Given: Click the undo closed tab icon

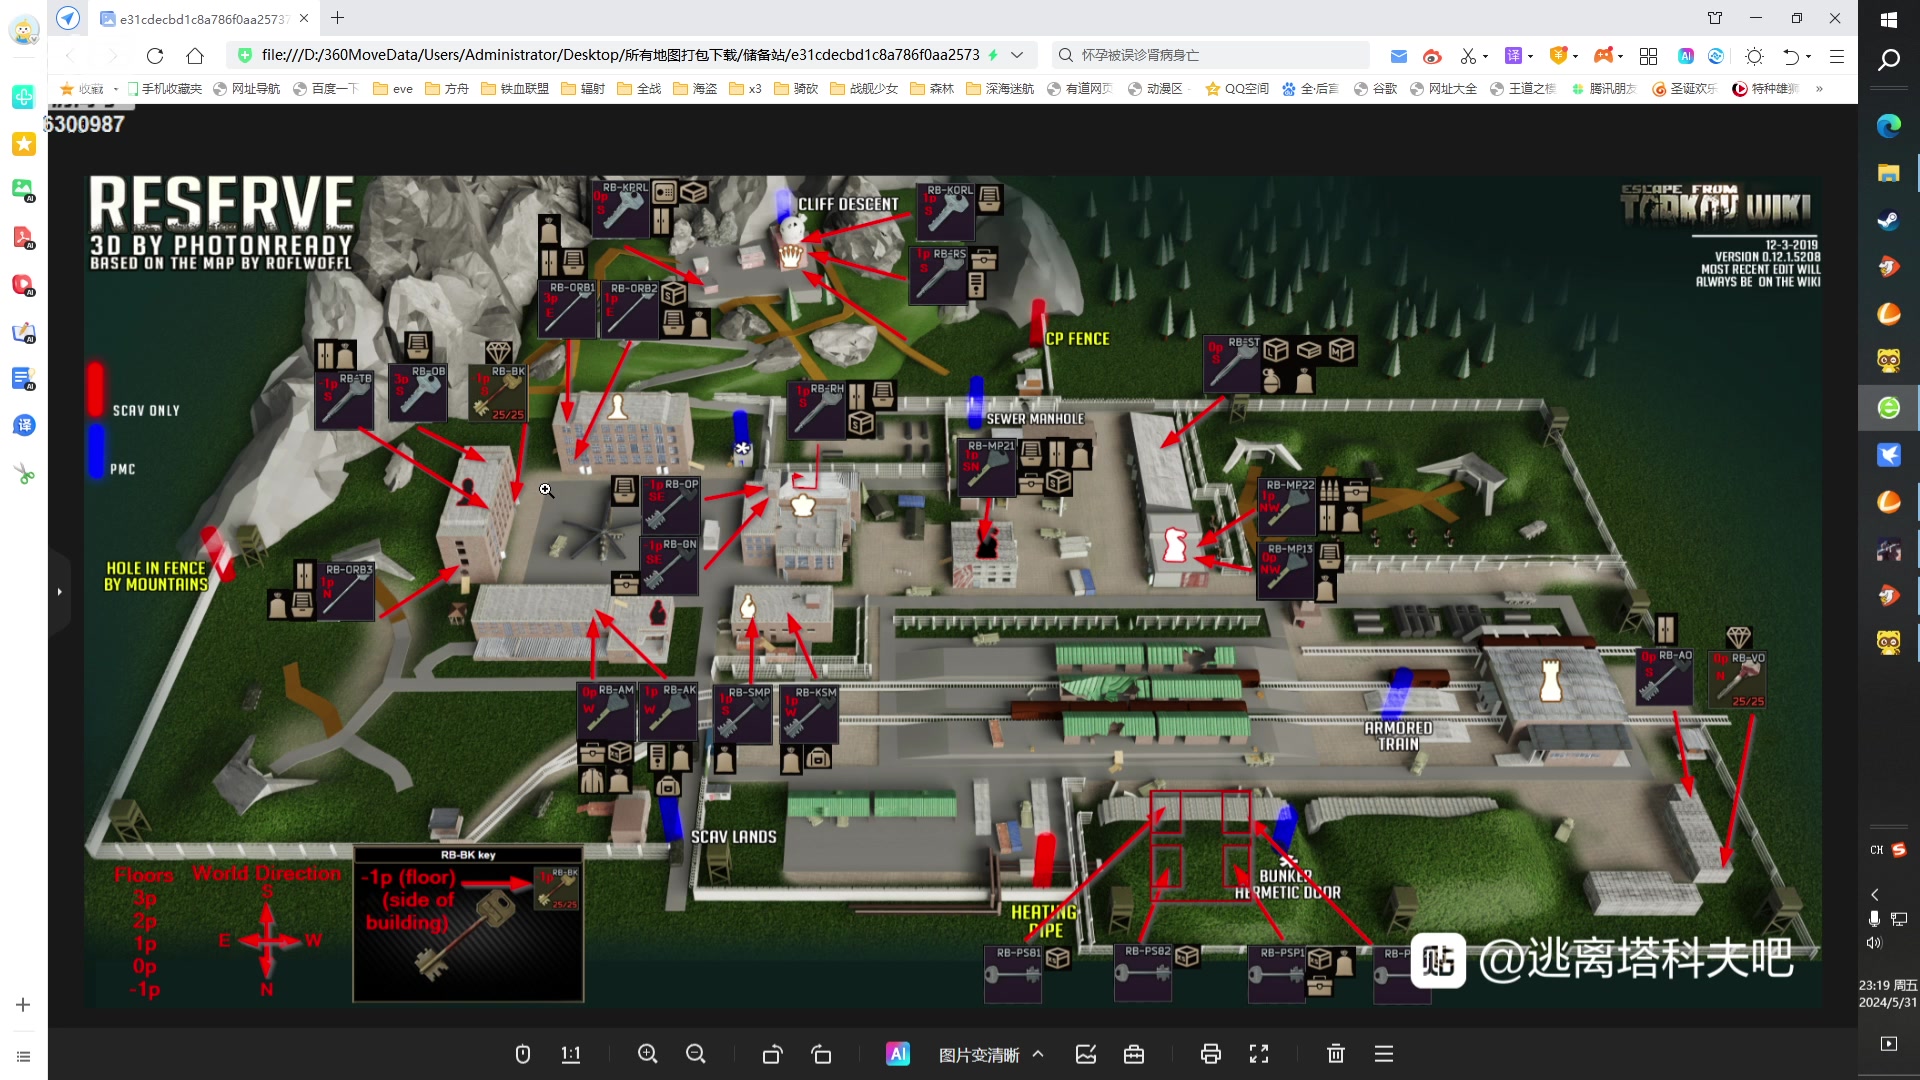Looking at the screenshot, I should click(1790, 56).
